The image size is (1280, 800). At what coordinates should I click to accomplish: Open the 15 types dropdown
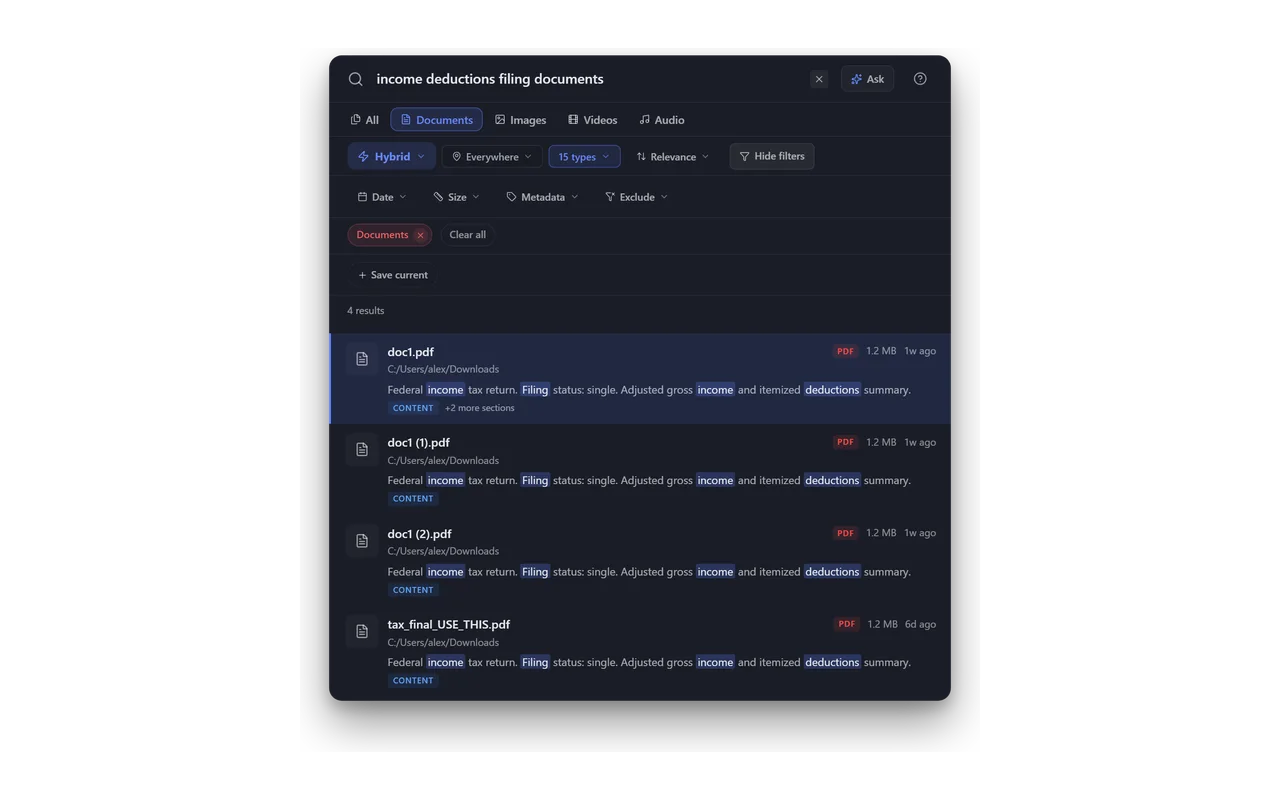pyautogui.click(x=584, y=156)
